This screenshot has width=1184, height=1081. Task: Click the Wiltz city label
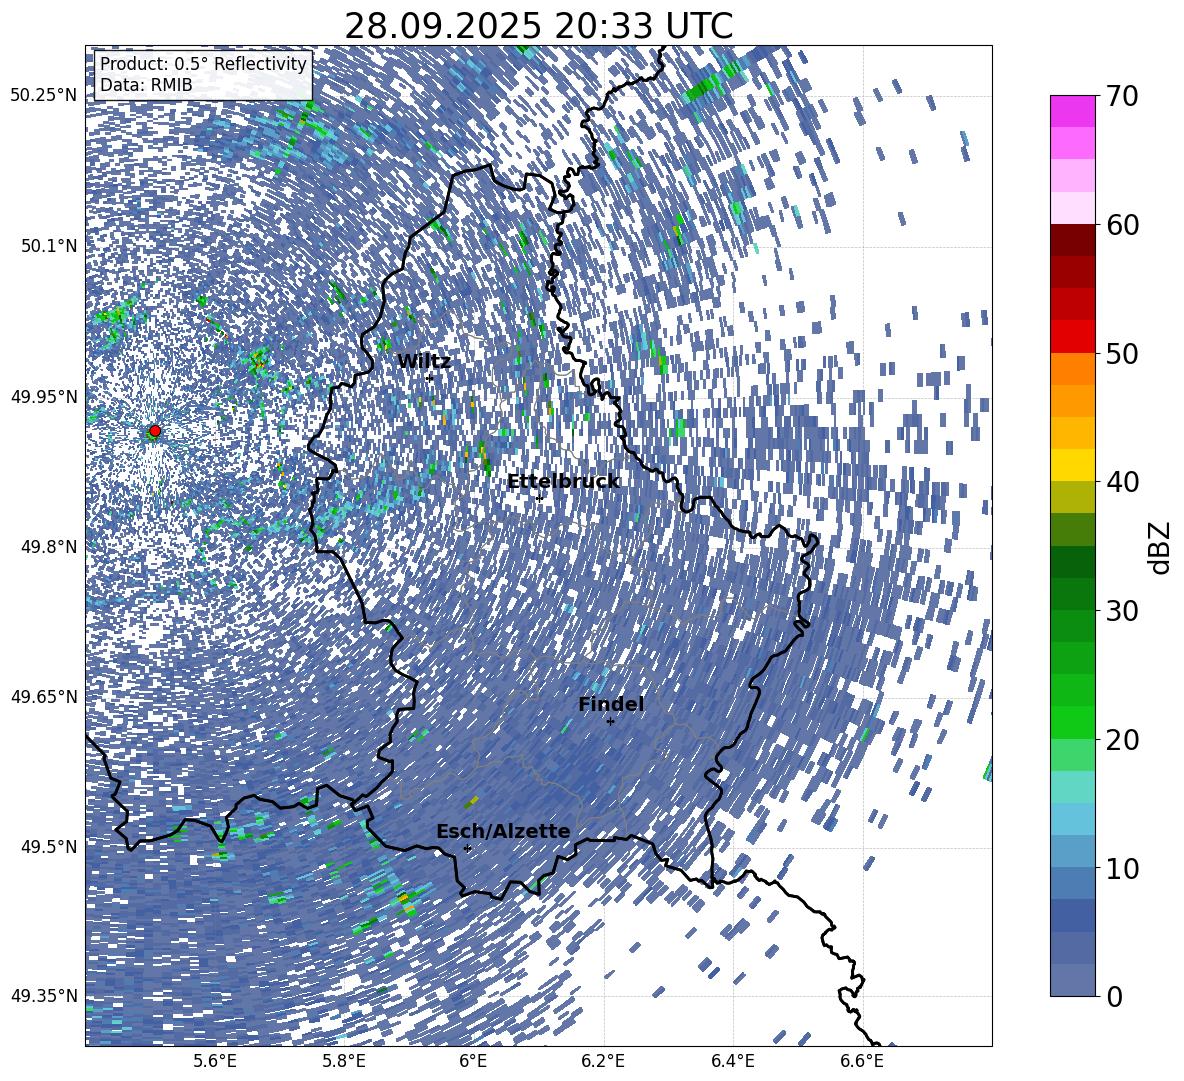pos(424,362)
